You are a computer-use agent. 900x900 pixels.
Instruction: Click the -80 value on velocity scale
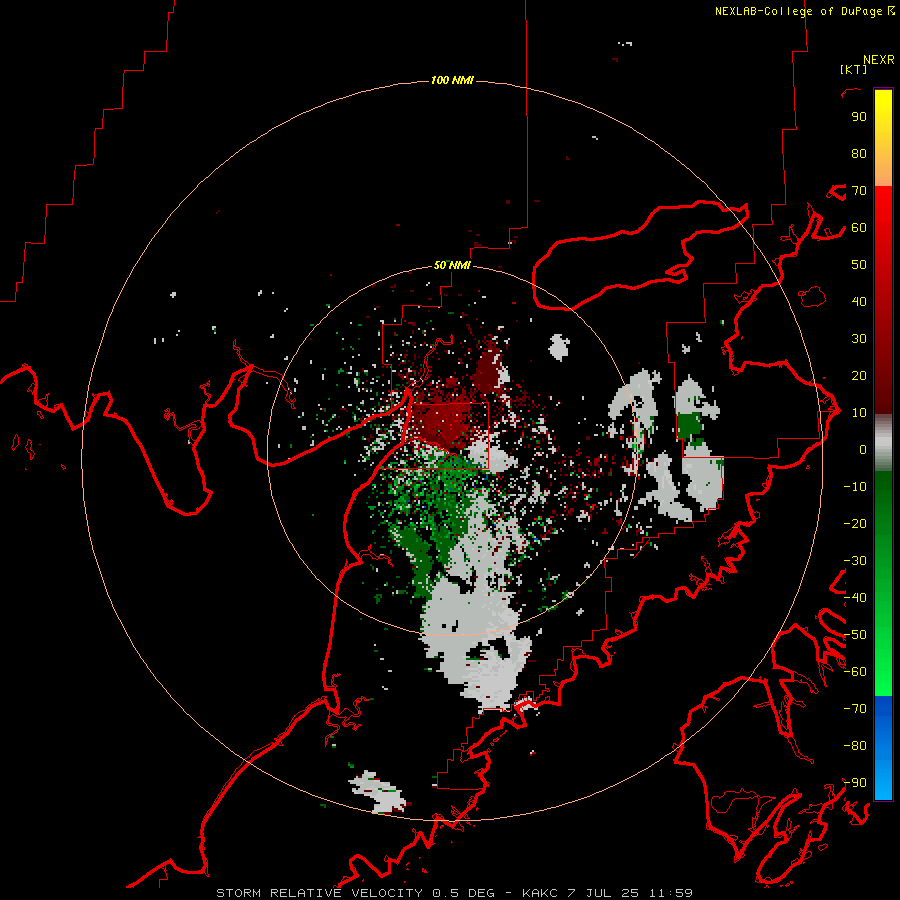[x=855, y=746]
